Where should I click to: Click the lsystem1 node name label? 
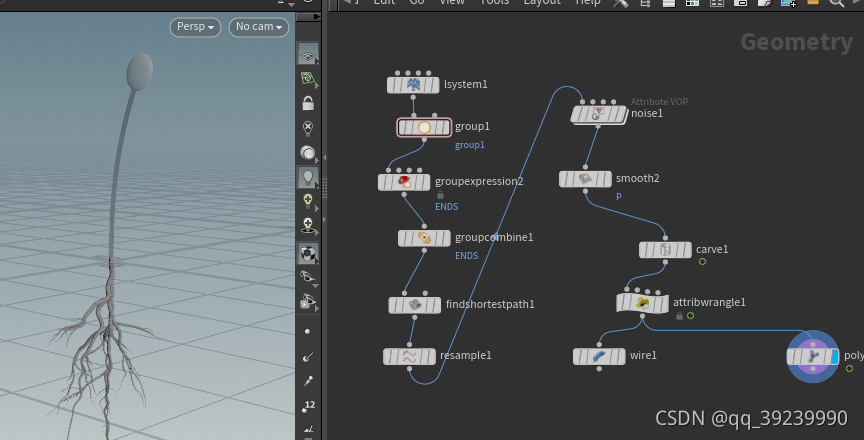(x=466, y=85)
